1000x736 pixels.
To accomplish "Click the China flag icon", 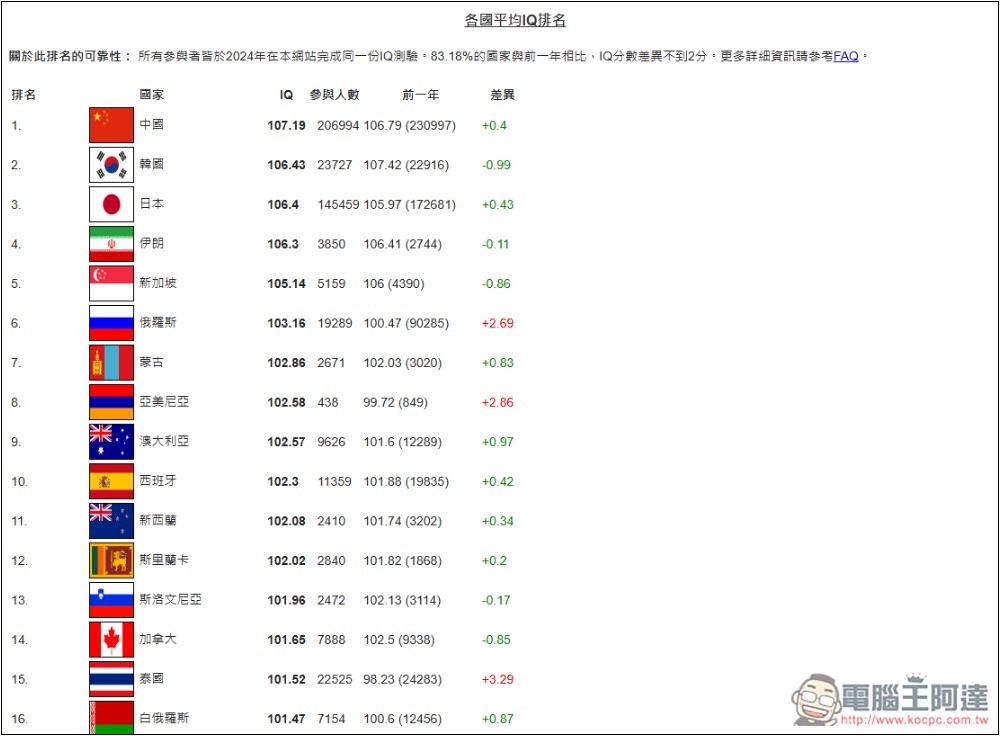I will (111, 125).
